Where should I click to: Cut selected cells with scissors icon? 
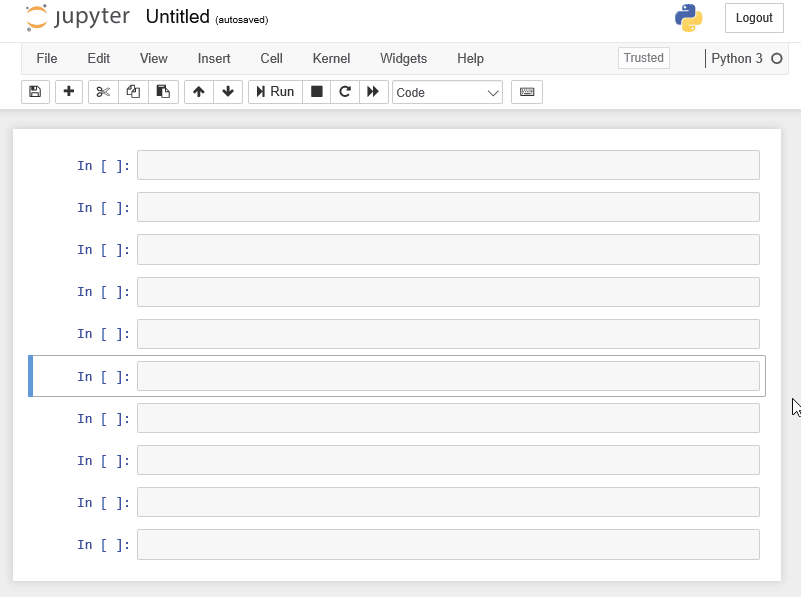[103, 92]
